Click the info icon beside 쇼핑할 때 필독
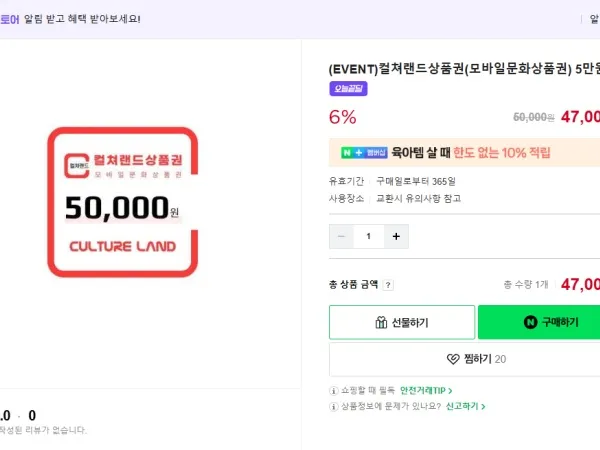The image size is (600, 450). click(334, 390)
